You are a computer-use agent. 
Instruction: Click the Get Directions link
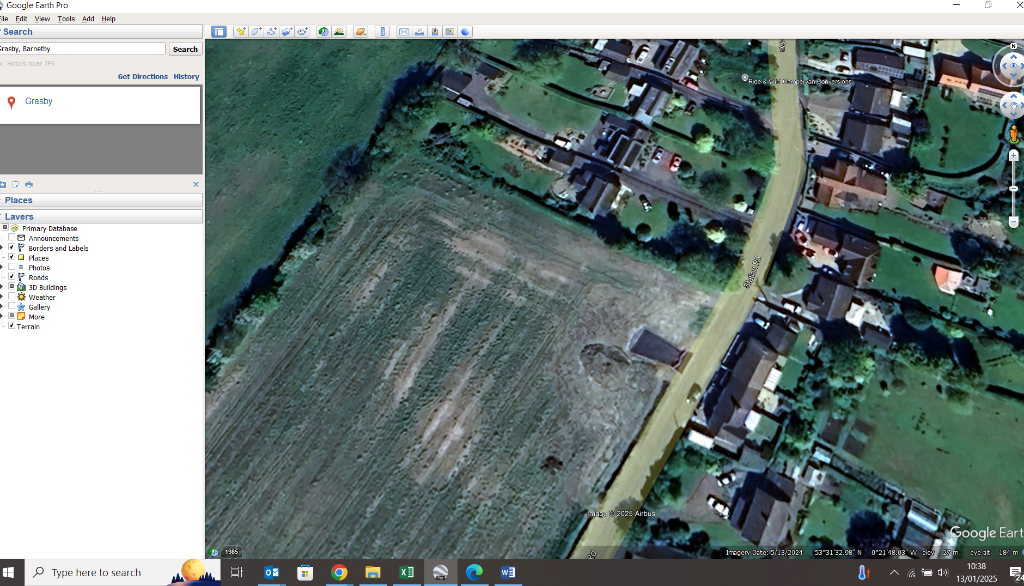(x=142, y=77)
